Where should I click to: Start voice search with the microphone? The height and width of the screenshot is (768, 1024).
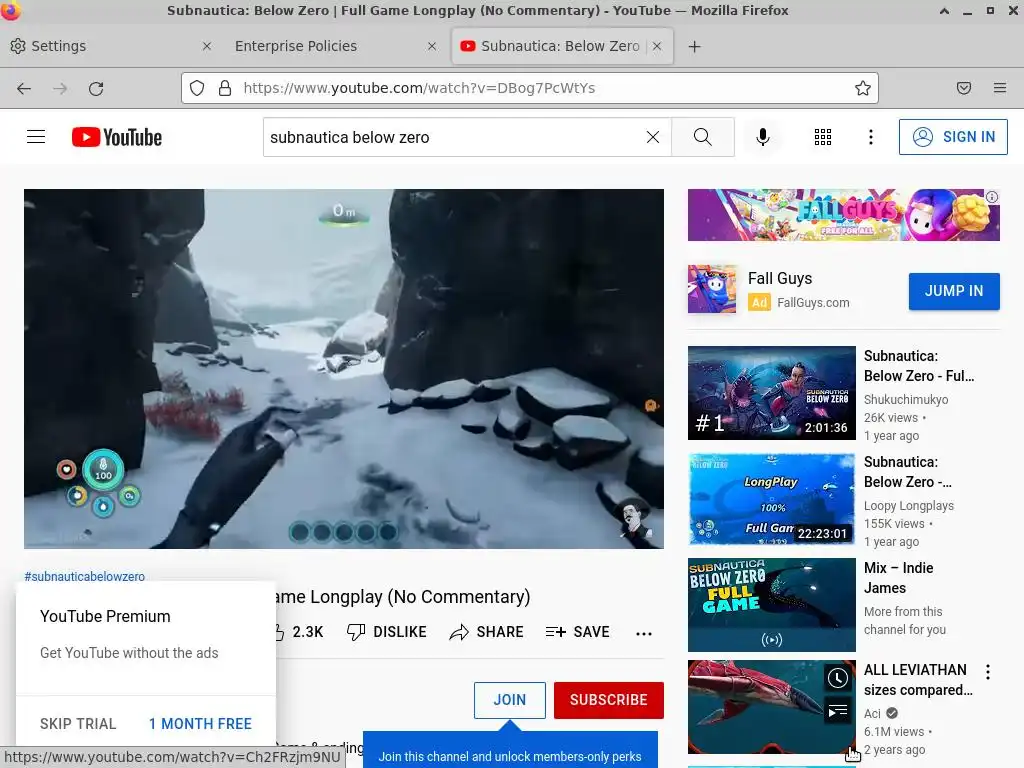click(x=762, y=137)
